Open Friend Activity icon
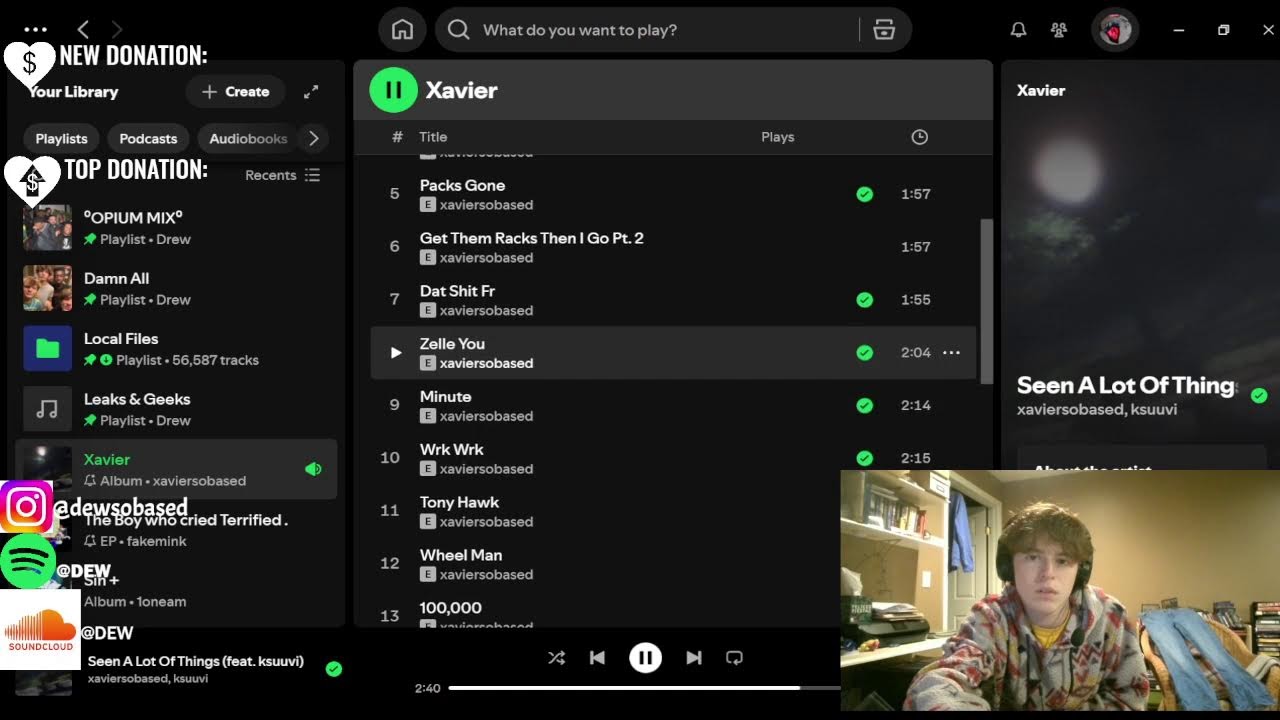Viewport: 1280px width, 720px height. 1059,30
